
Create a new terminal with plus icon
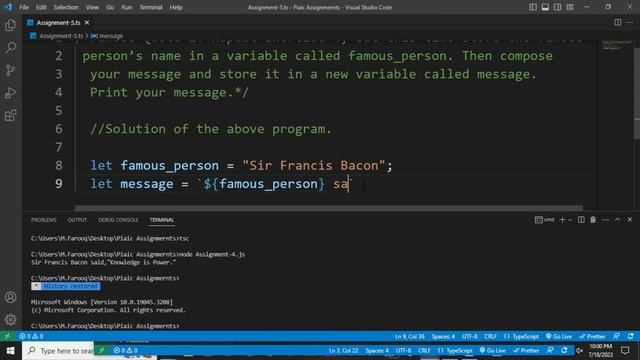point(562,220)
